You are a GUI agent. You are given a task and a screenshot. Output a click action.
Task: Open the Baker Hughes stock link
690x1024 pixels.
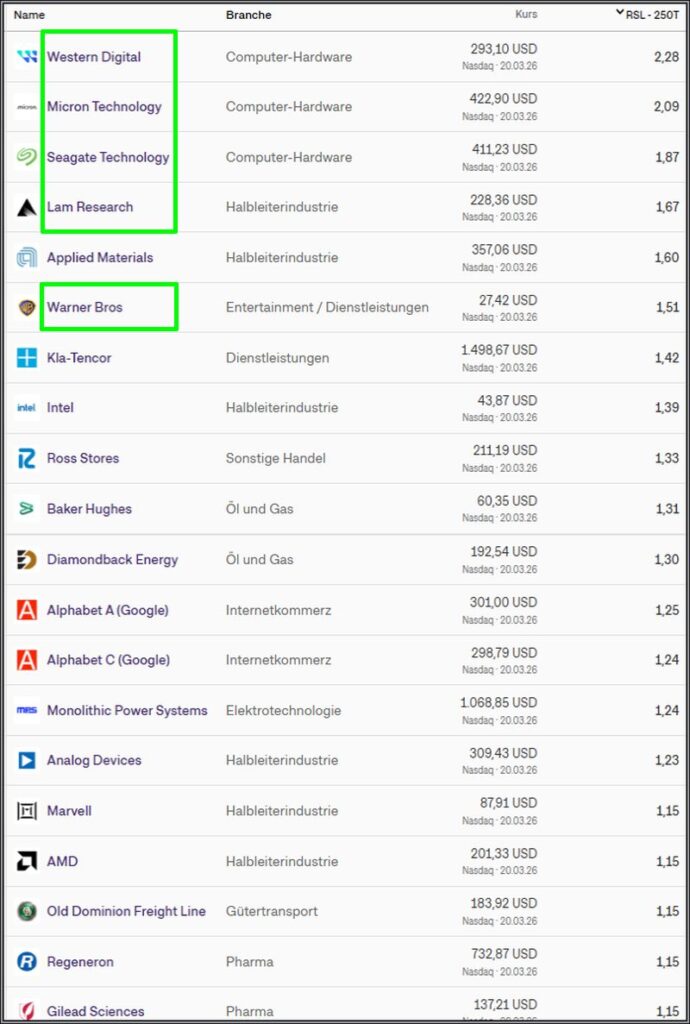[89, 509]
